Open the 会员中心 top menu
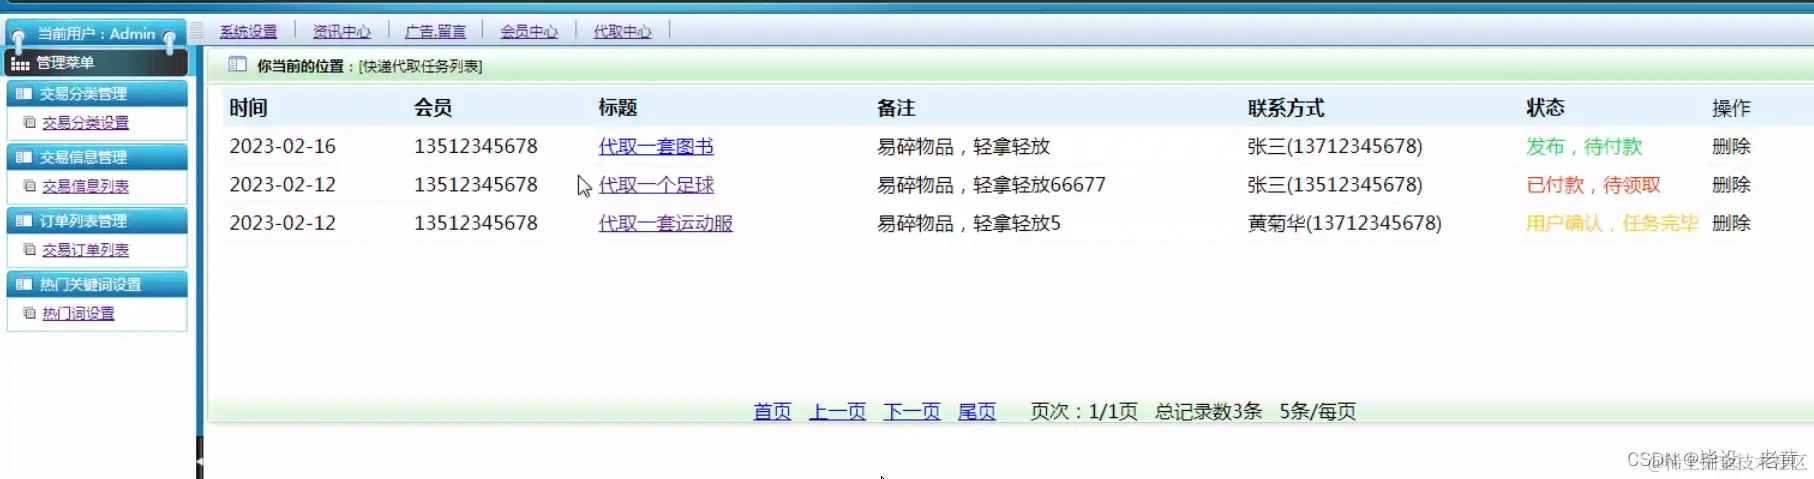The width and height of the screenshot is (1814, 479). pyautogui.click(x=529, y=32)
